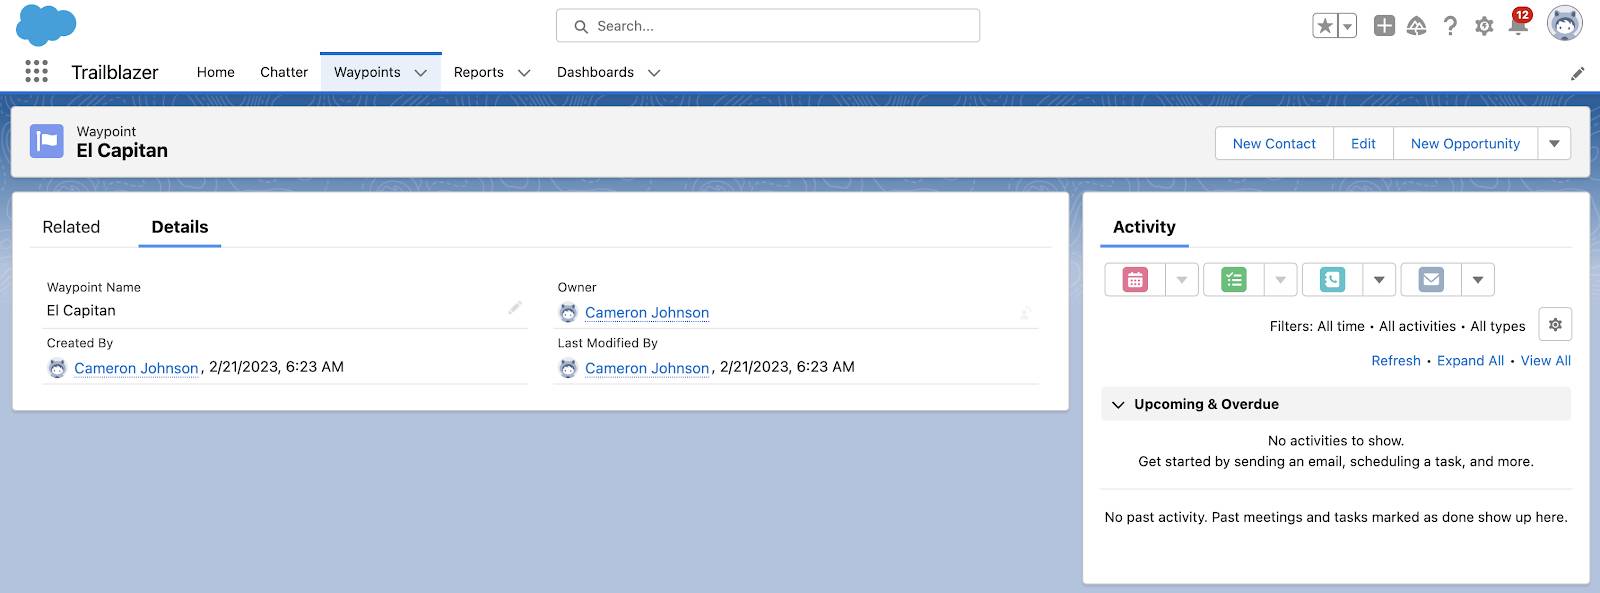Switch to the Related tab
The image size is (1600, 593).
(71, 227)
